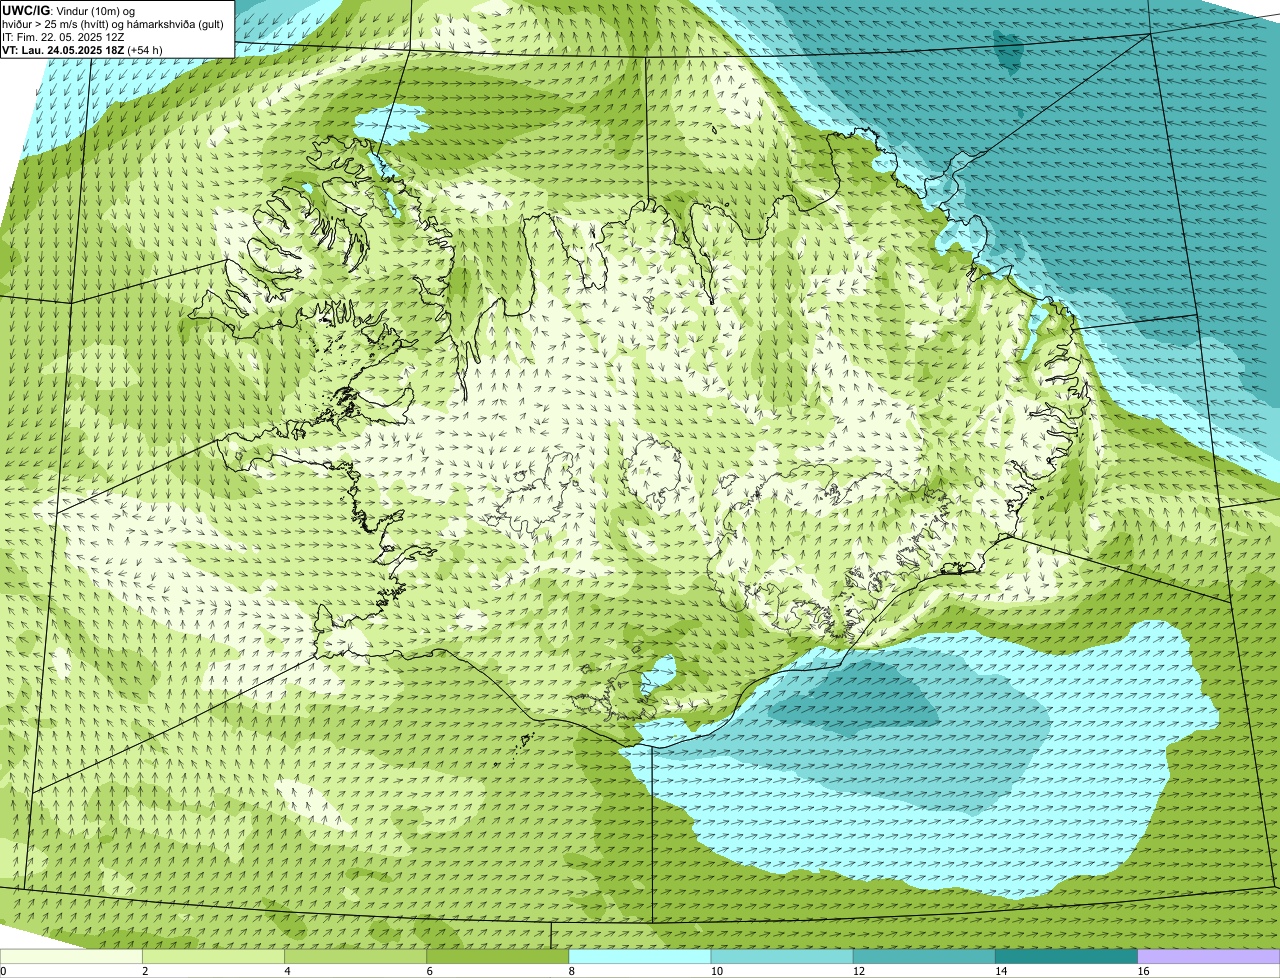
Task: Click the legend tick label "8"
Action: (x=571, y=971)
